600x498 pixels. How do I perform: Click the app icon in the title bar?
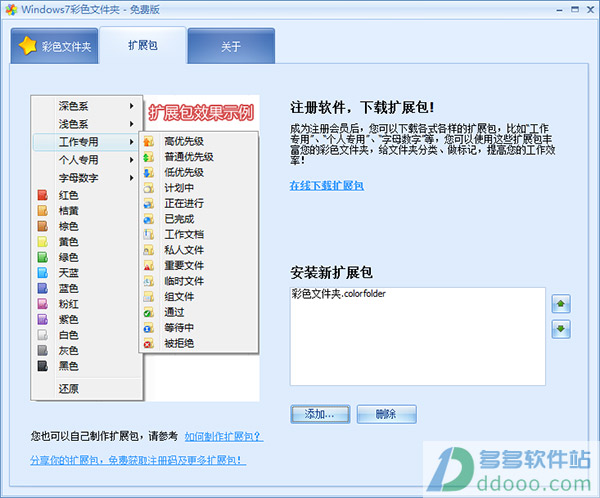point(11,9)
